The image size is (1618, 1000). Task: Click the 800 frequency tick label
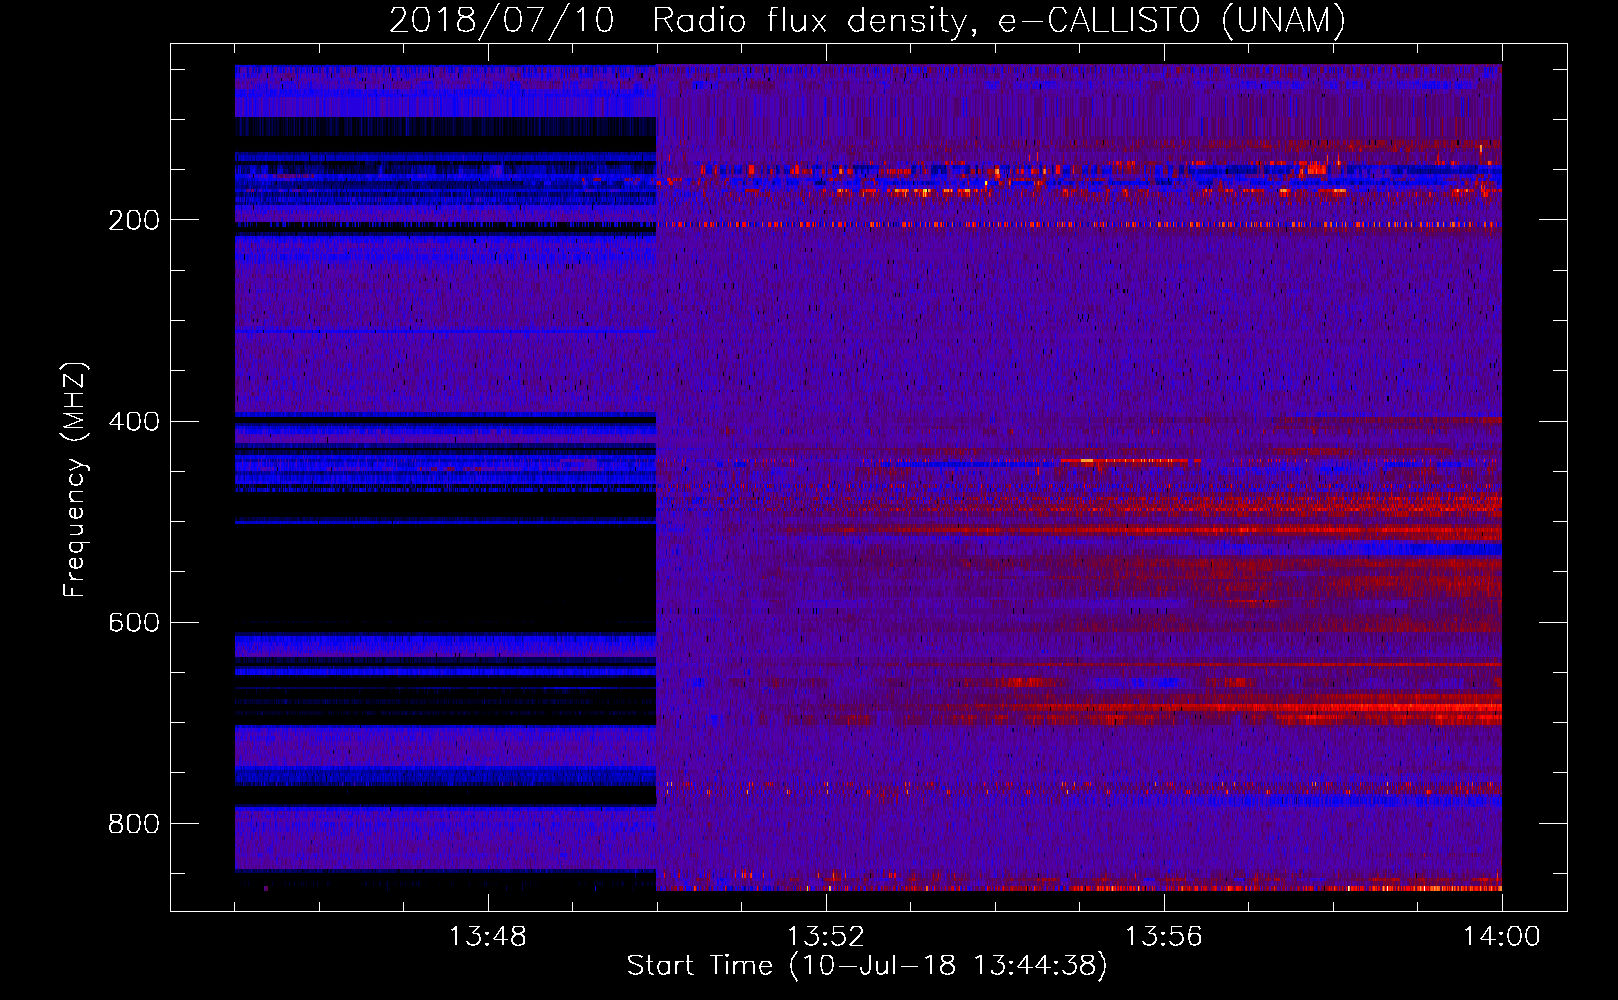click(x=134, y=823)
